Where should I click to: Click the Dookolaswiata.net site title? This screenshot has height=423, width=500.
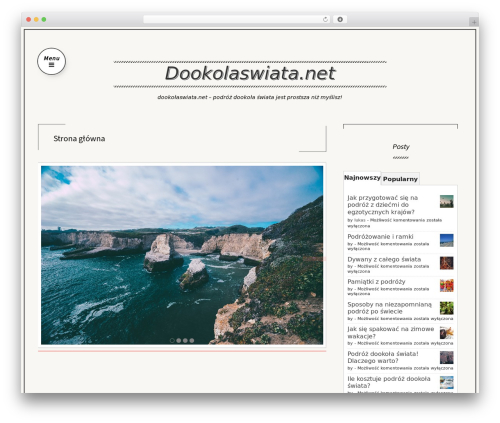tap(250, 73)
